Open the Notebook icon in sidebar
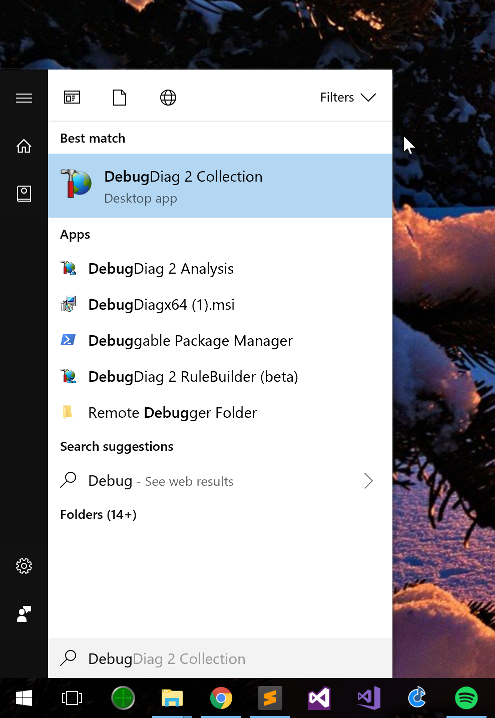The image size is (495, 718). 24,194
